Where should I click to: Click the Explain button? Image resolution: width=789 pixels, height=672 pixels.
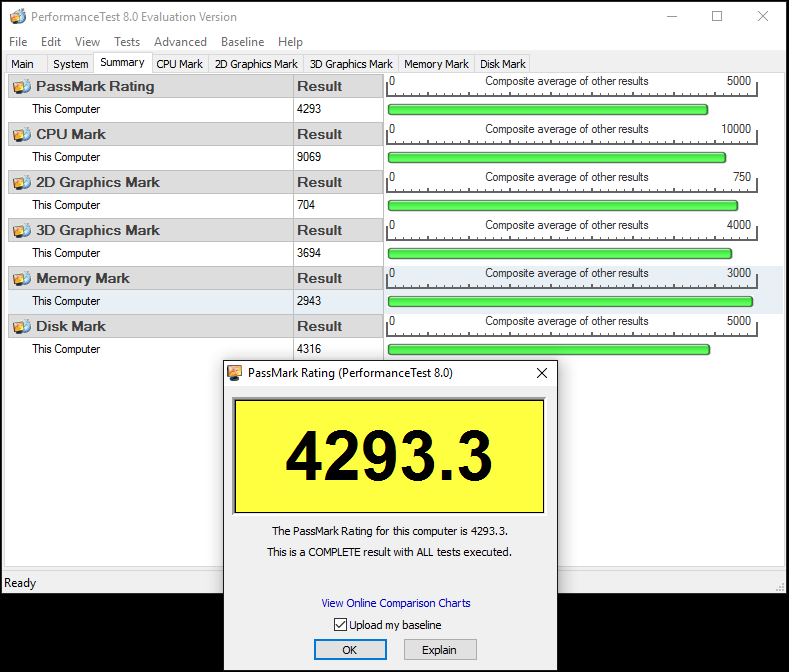point(440,650)
